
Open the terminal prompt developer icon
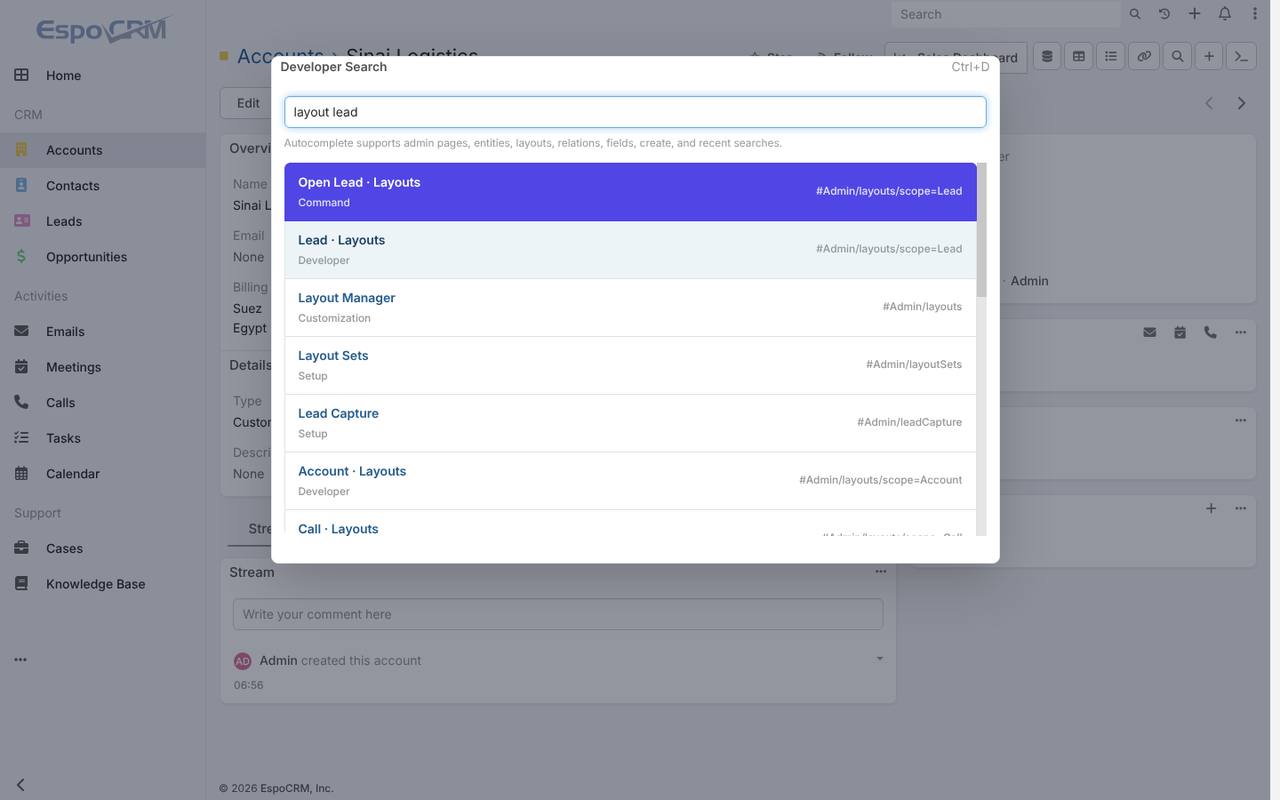[1241, 57]
